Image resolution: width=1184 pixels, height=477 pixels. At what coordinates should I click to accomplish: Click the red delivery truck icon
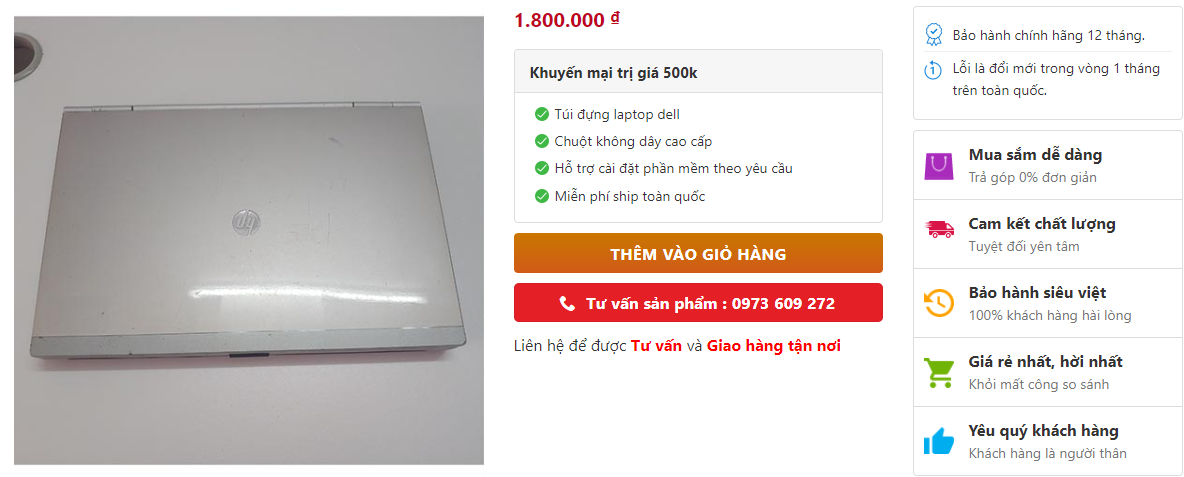939,229
